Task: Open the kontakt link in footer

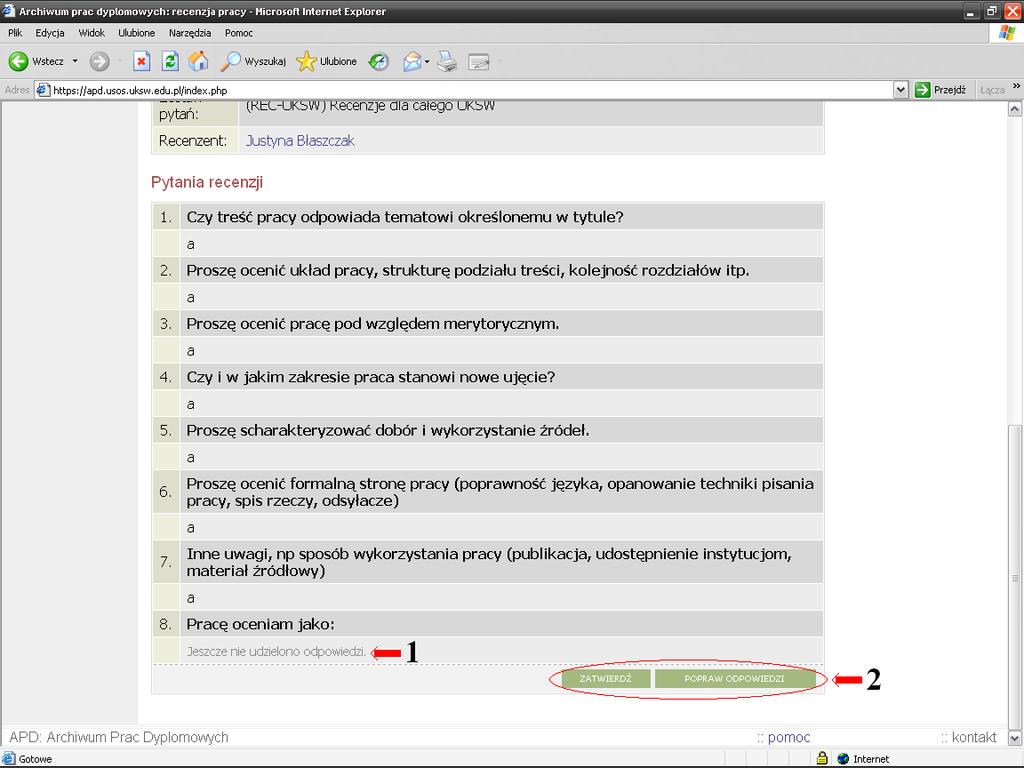Action: [x=974, y=737]
